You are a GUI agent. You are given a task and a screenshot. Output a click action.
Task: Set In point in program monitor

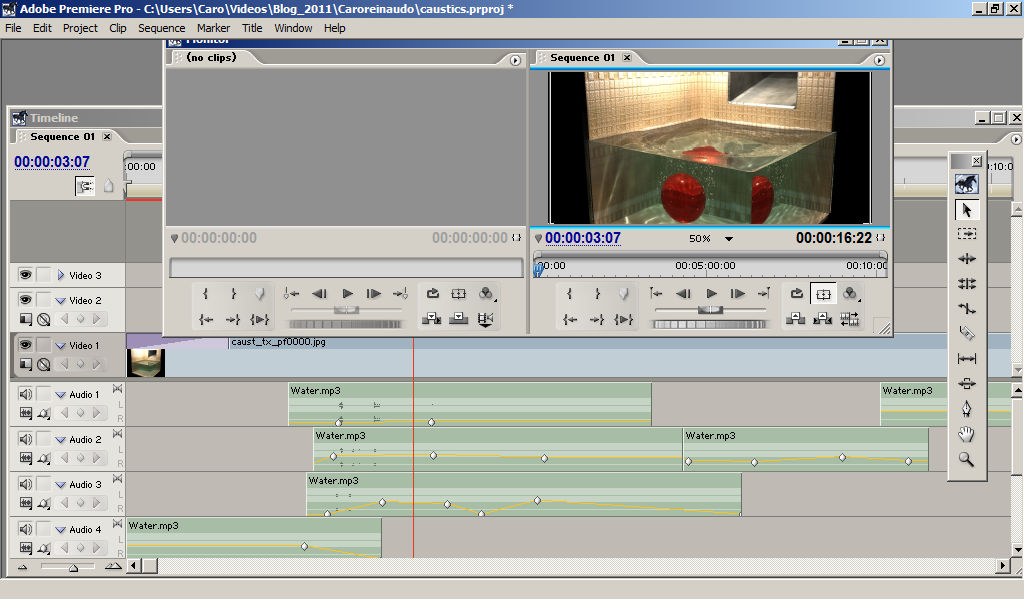[x=569, y=294]
